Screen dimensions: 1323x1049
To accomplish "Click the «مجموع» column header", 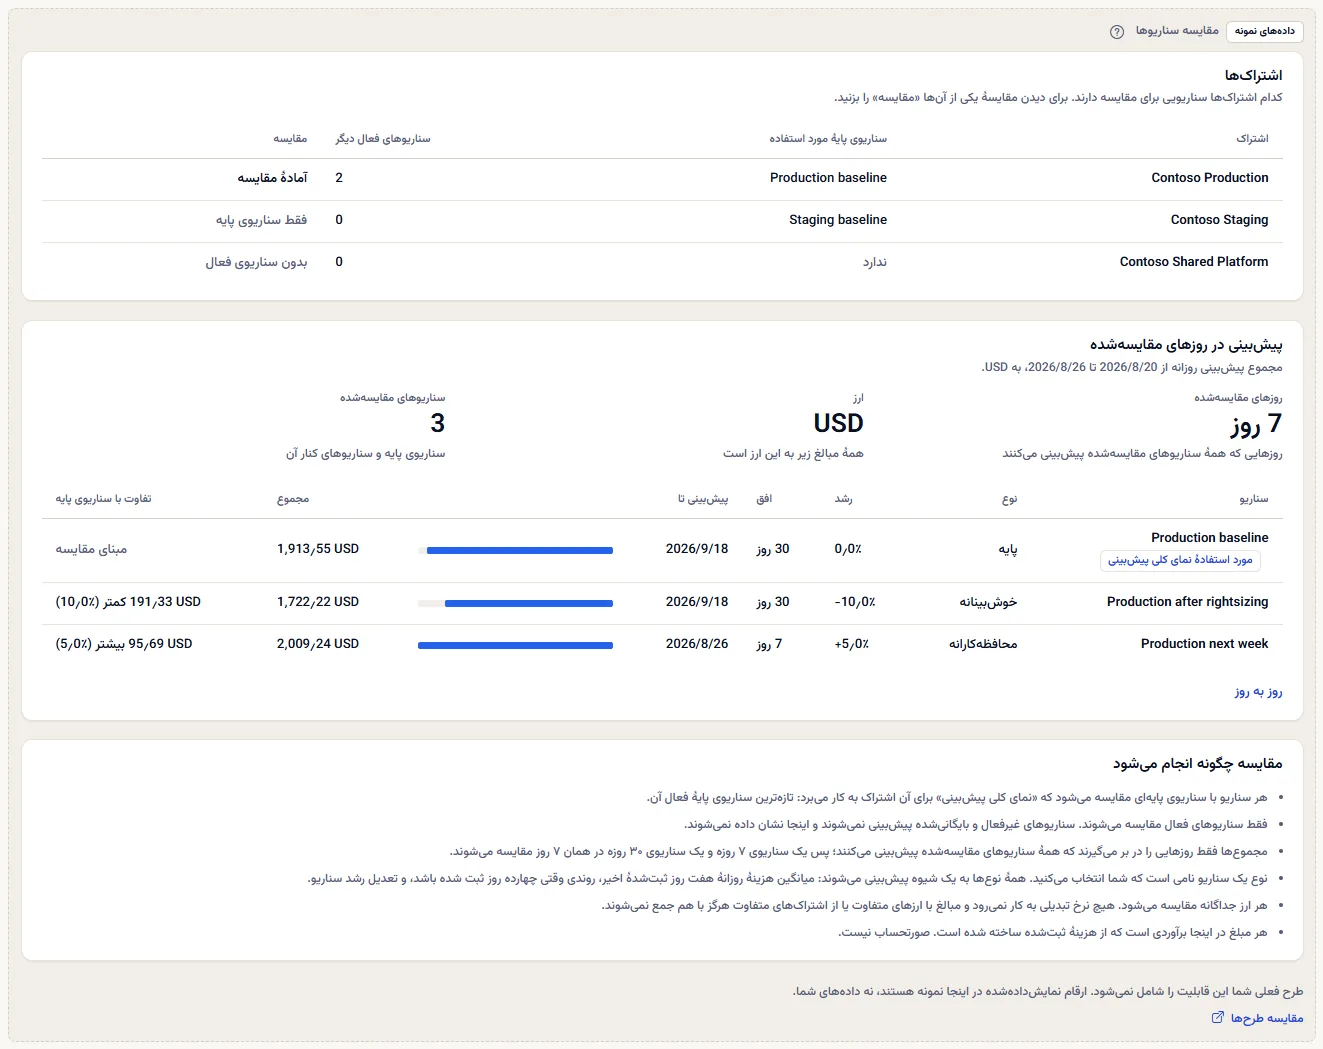I will pyautogui.click(x=293, y=499).
